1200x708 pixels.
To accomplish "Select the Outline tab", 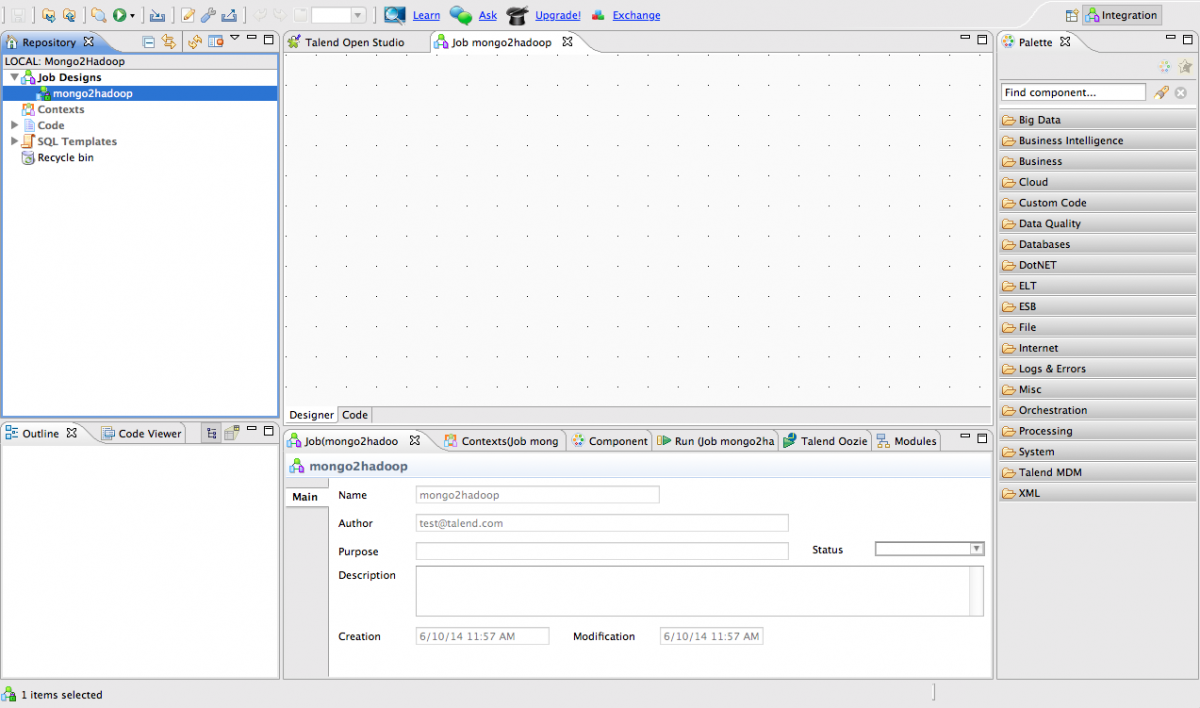I will (41, 433).
